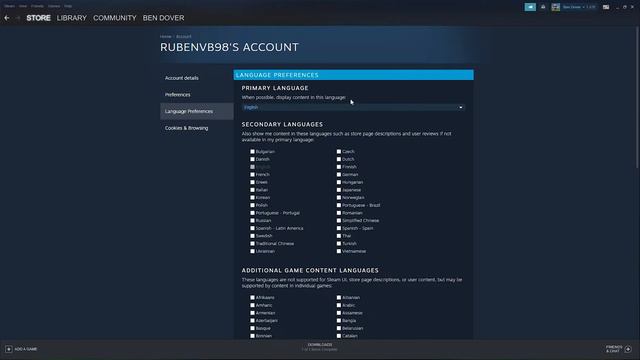This screenshot has height=360, width=640.
Task: Check the Turkish language checkbox
Action: coord(339,244)
